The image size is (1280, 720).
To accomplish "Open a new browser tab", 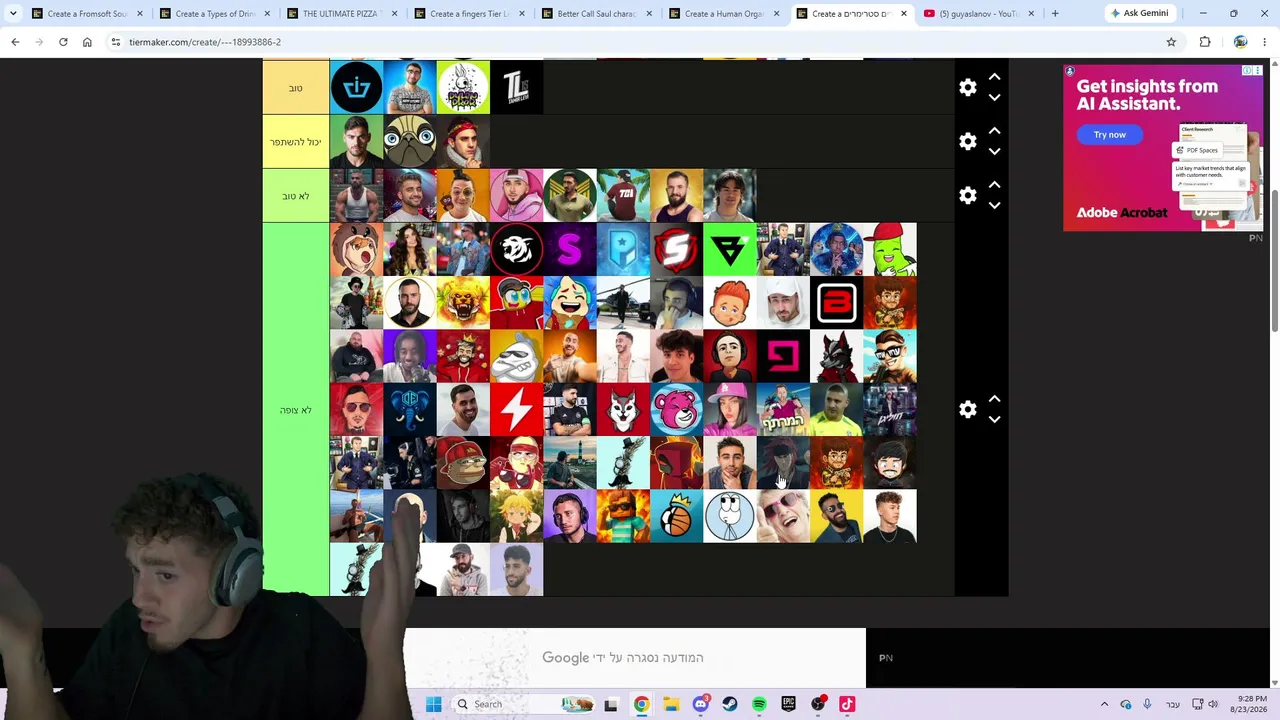I will coord(1055,14).
